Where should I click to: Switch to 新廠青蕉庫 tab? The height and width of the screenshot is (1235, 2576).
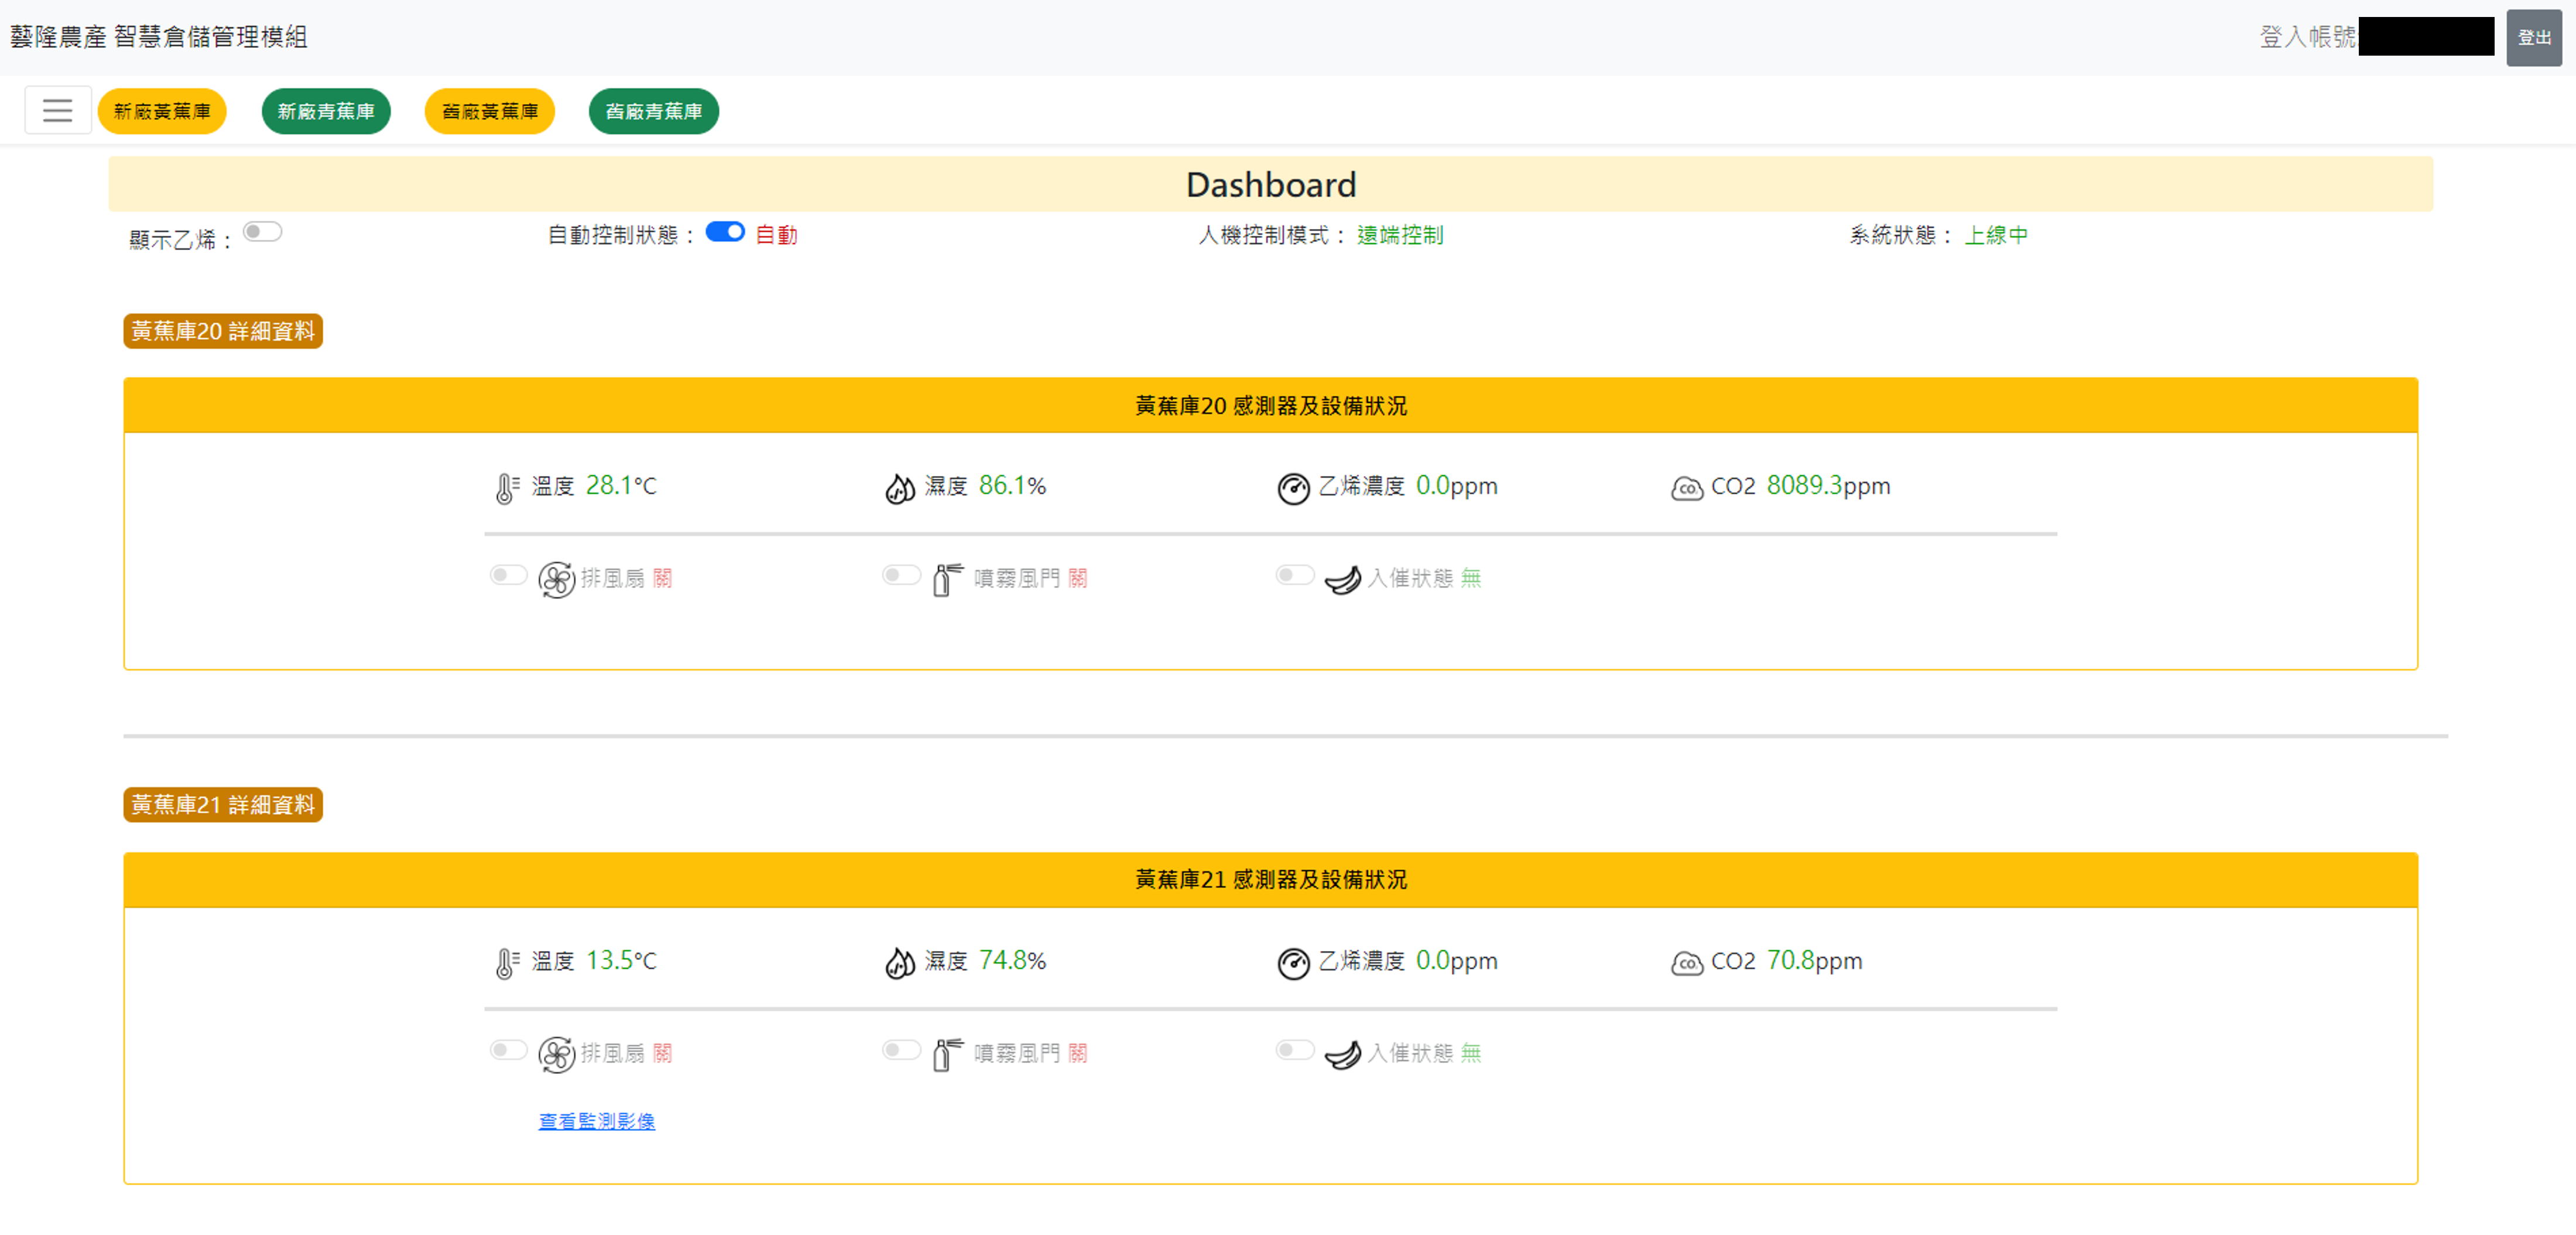pos(326,111)
